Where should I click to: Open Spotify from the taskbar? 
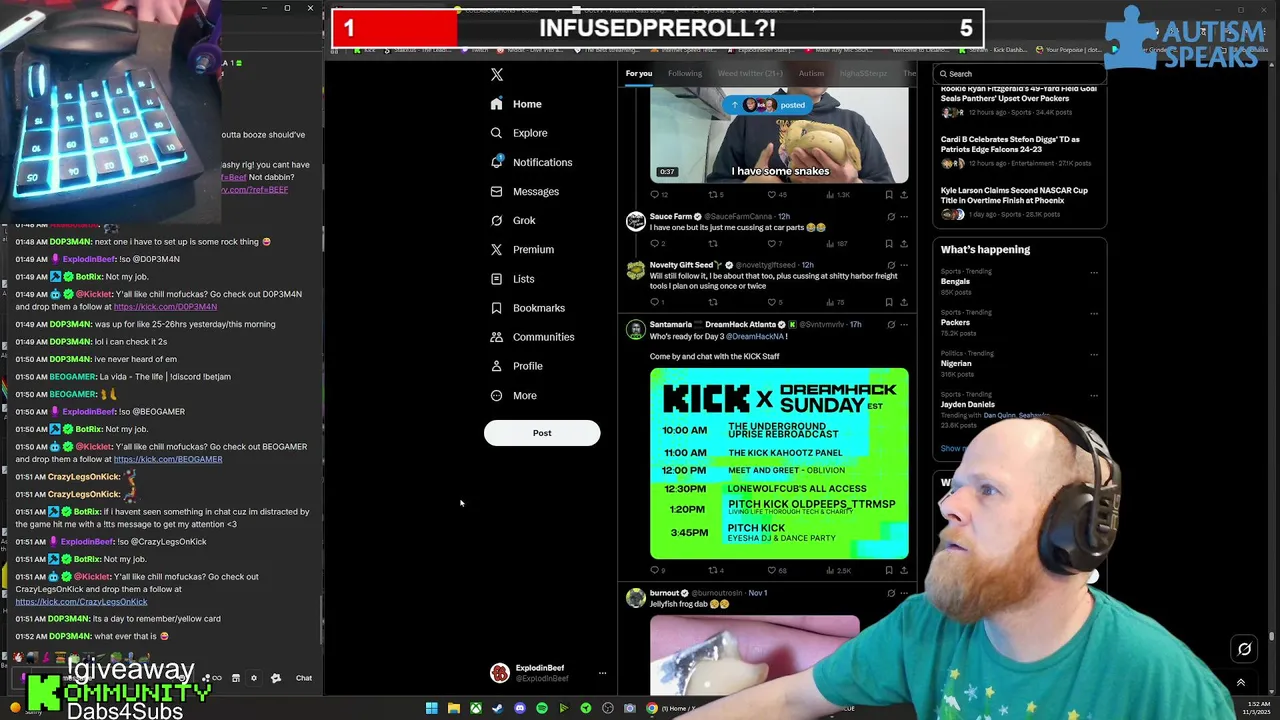pos(542,708)
